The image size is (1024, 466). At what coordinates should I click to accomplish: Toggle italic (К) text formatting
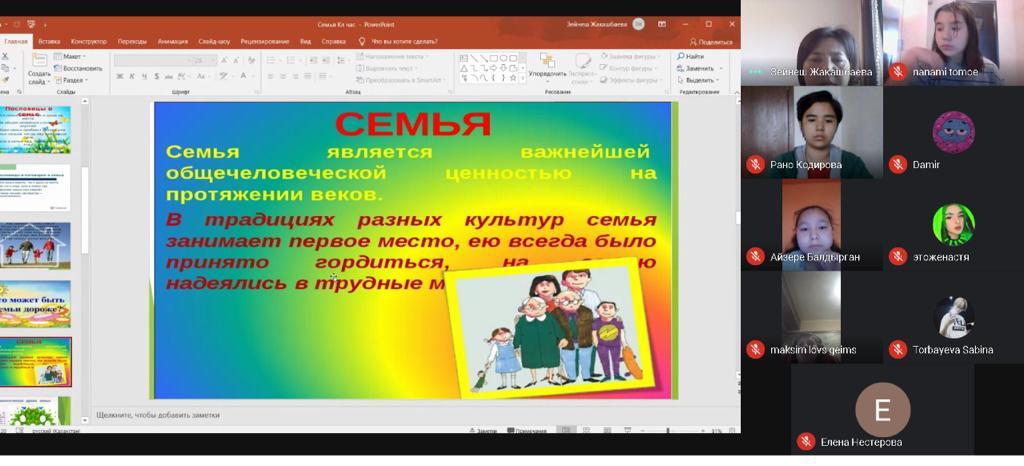[130, 77]
